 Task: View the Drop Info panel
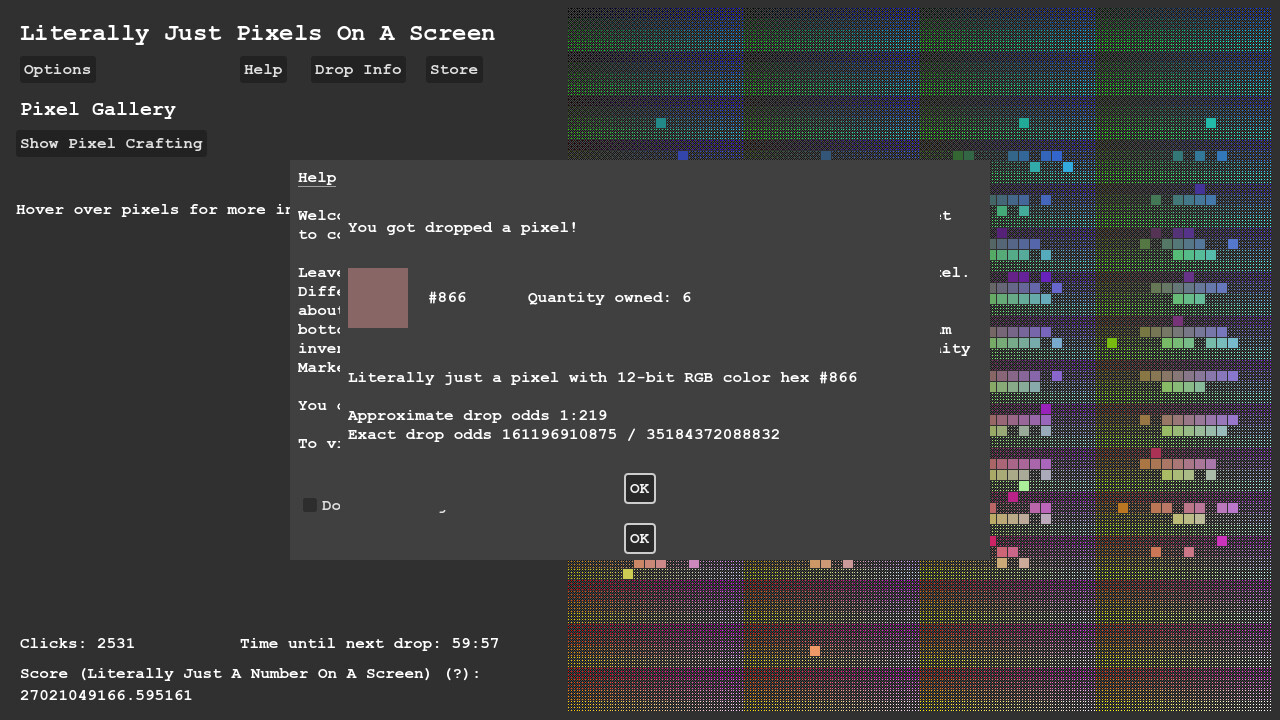(358, 69)
